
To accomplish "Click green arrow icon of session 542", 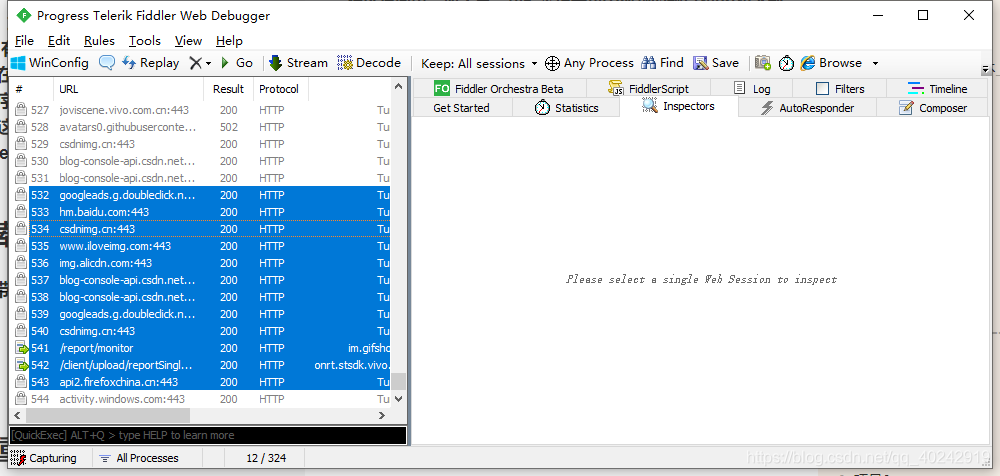I will 22,366.
